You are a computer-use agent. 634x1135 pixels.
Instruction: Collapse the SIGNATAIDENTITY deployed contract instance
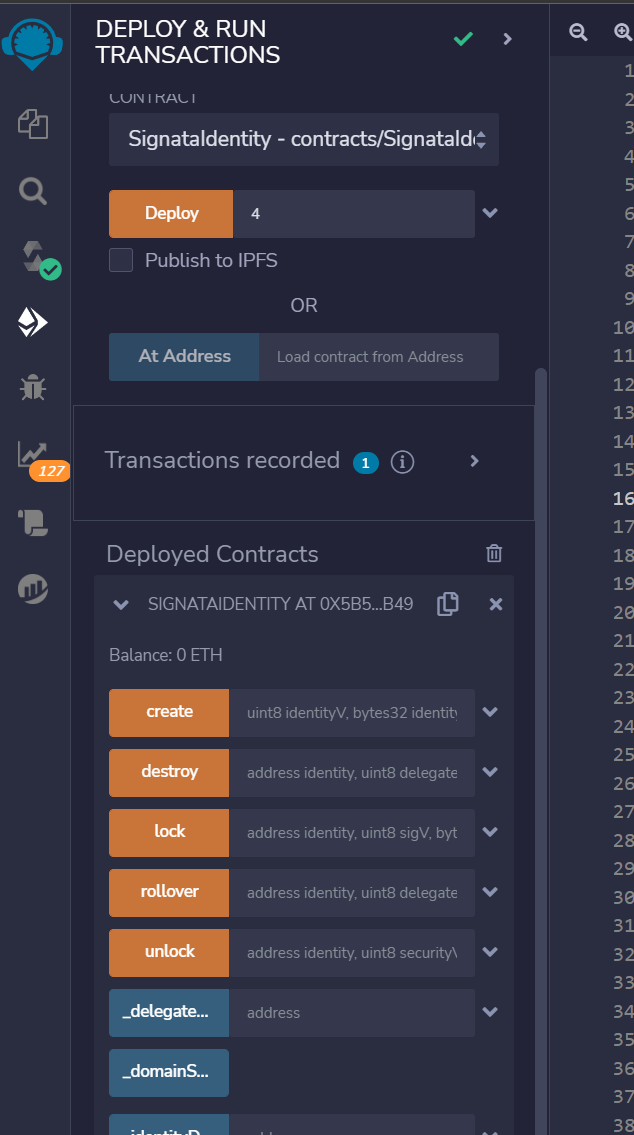121,604
